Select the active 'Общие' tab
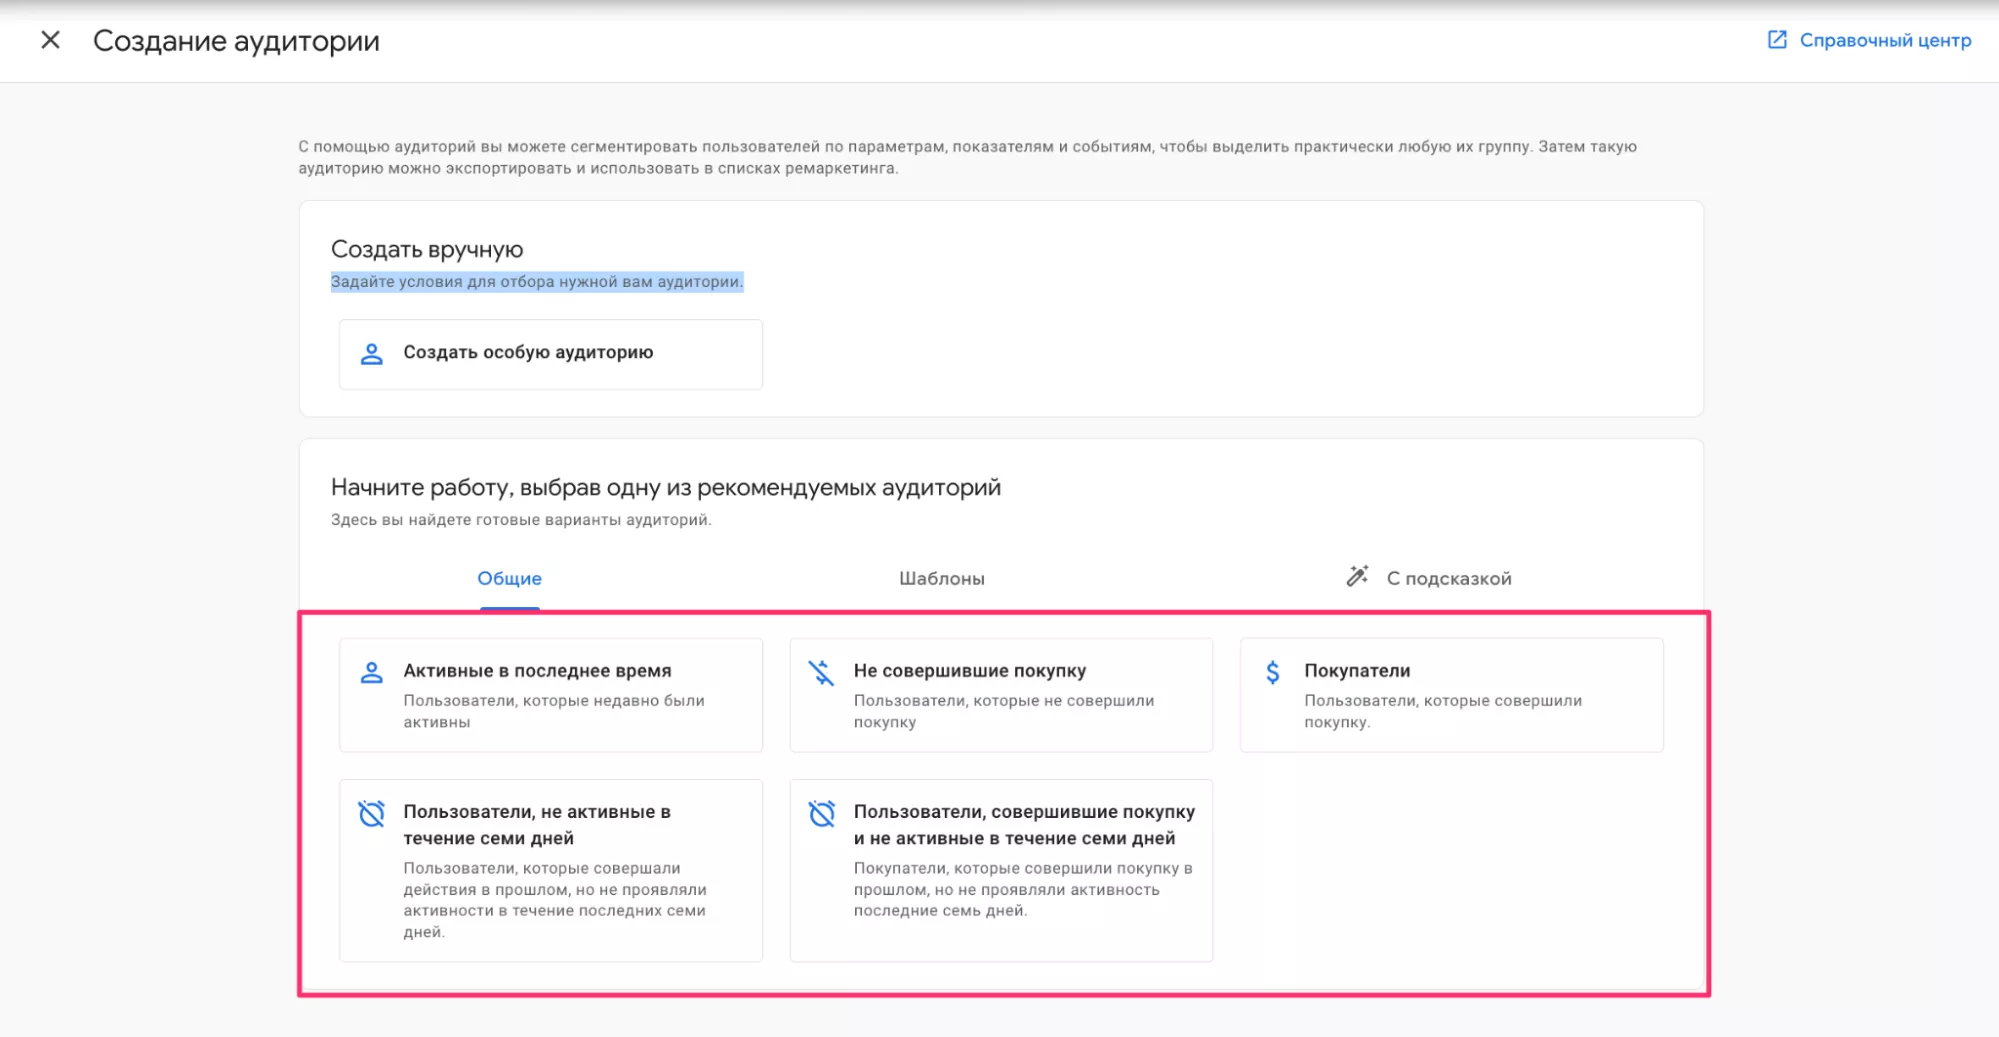The image size is (1999, 1037). 509,578
